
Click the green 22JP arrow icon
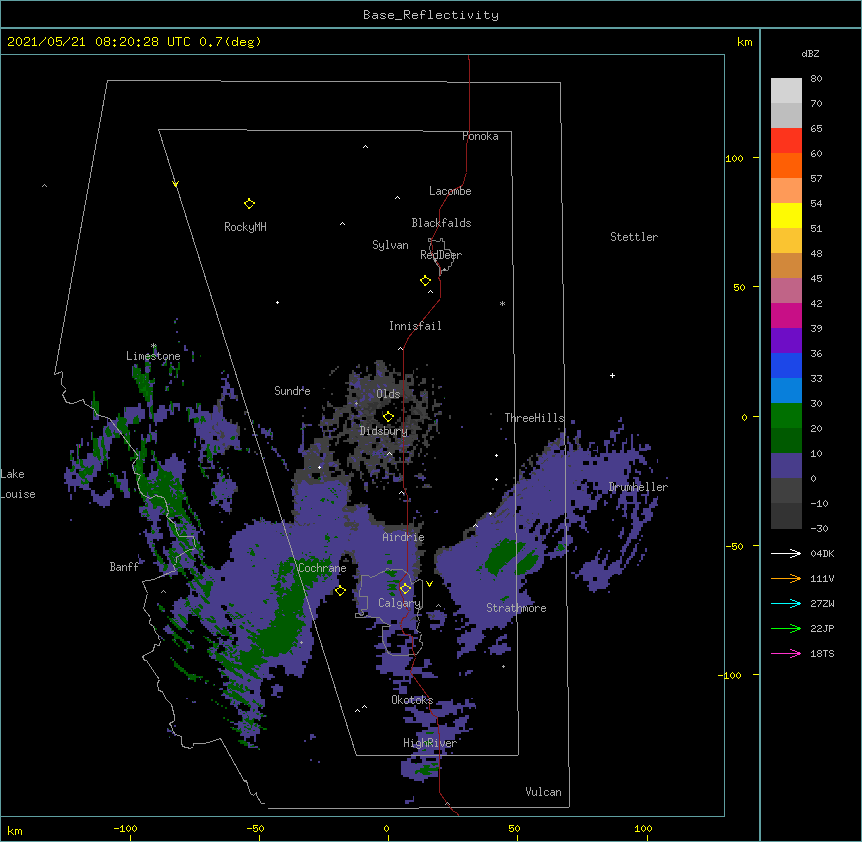(786, 628)
